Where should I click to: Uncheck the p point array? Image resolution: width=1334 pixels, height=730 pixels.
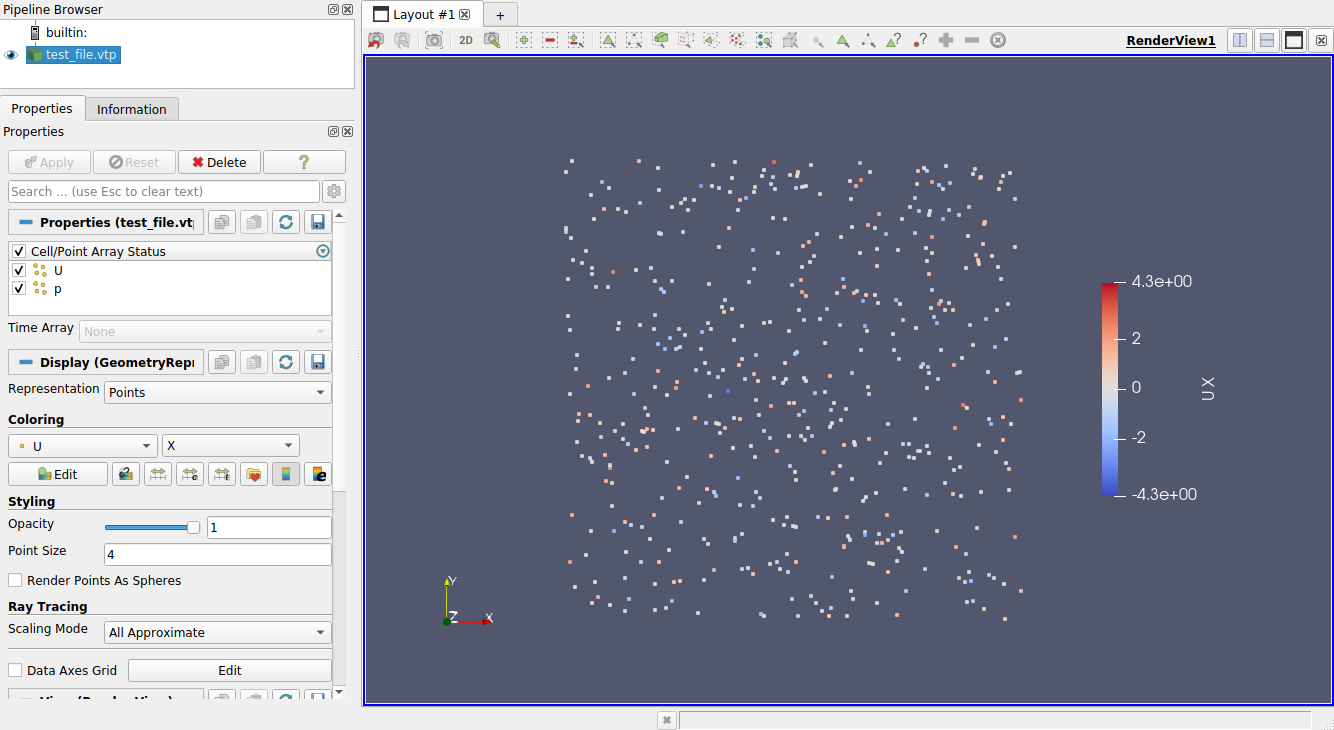coord(17,288)
